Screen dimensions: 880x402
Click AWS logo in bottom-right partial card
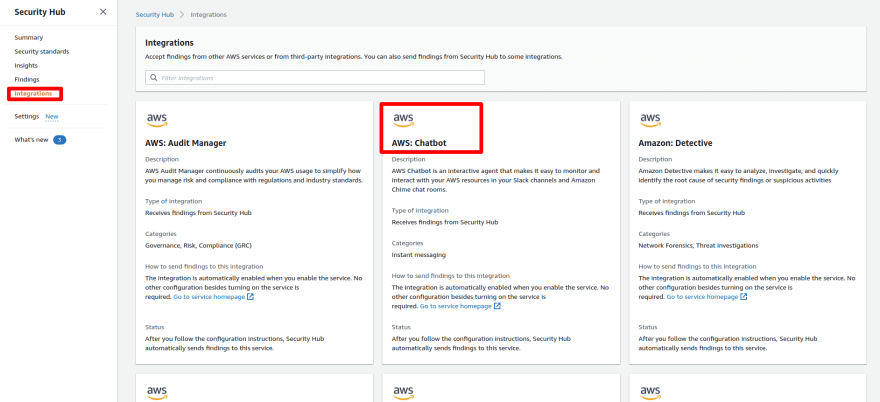(x=650, y=392)
